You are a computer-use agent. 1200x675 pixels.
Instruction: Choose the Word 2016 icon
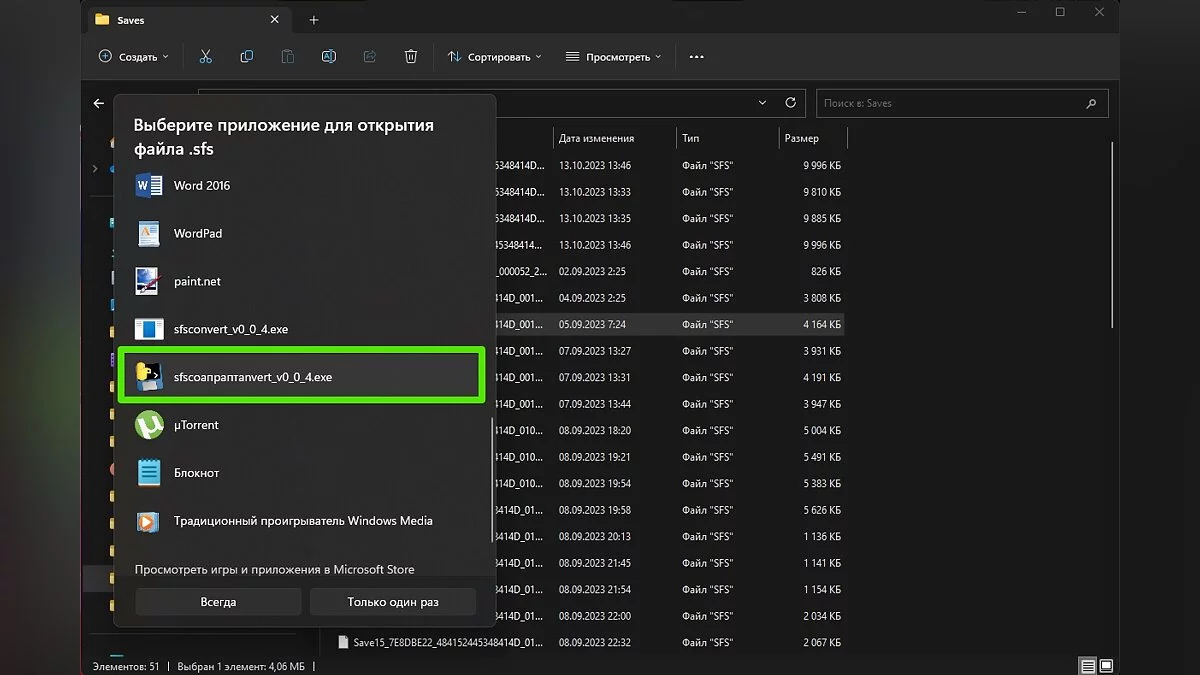(149, 185)
